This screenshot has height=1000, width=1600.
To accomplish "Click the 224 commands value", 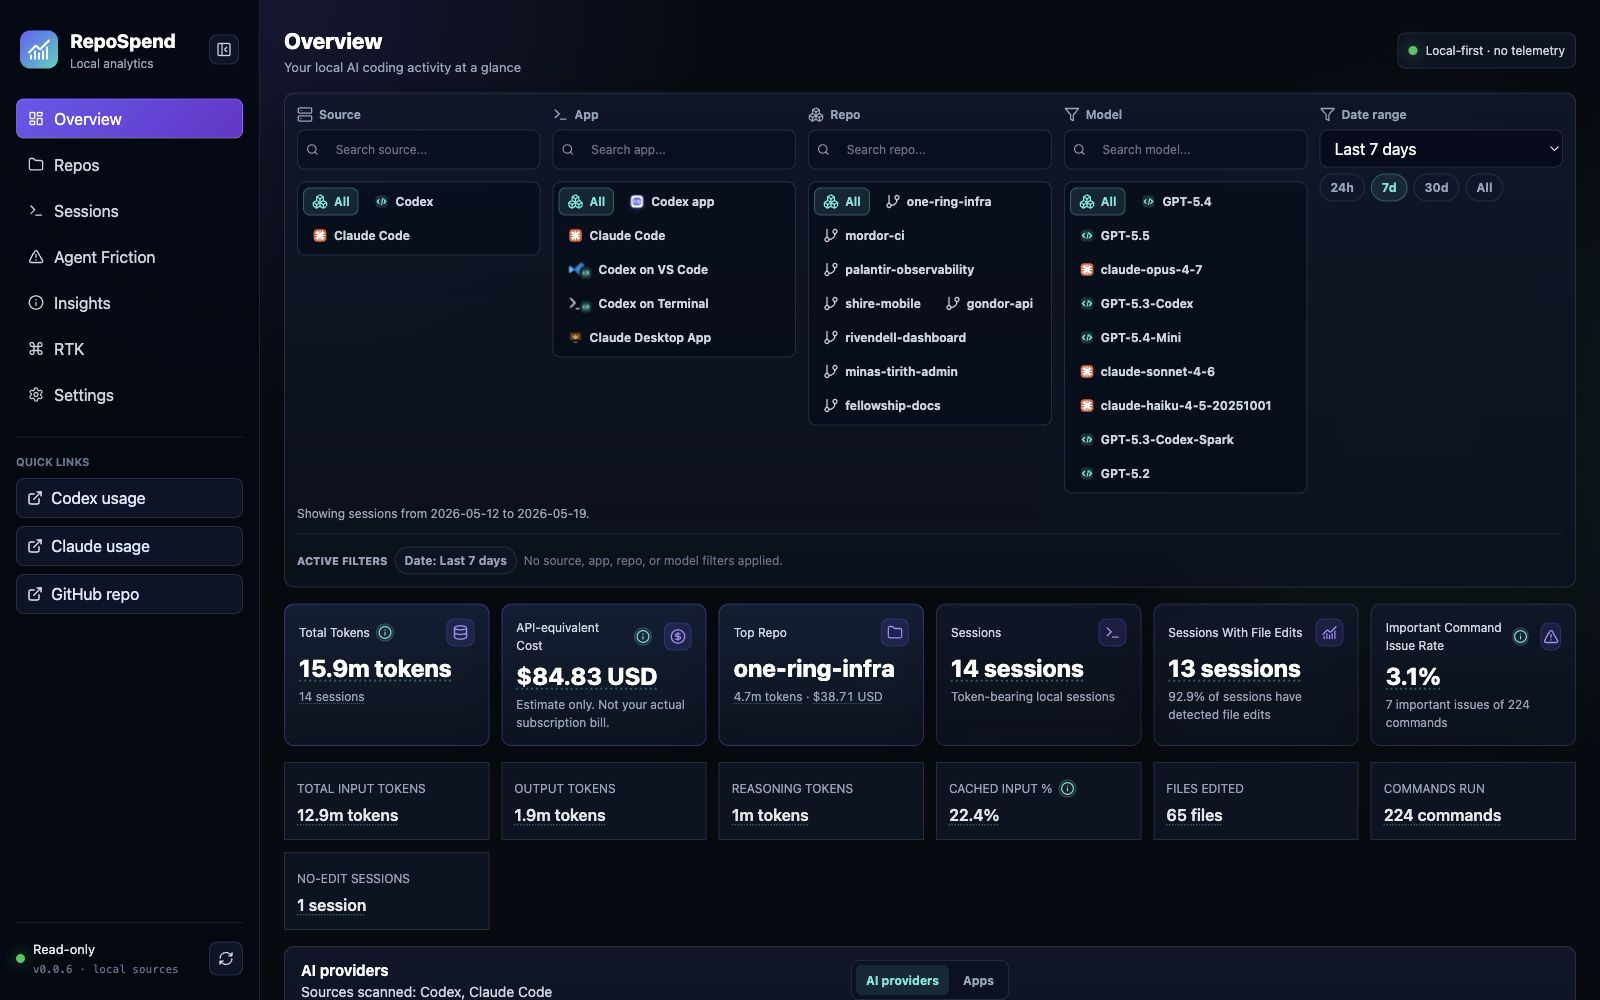I will (x=1442, y=815).
